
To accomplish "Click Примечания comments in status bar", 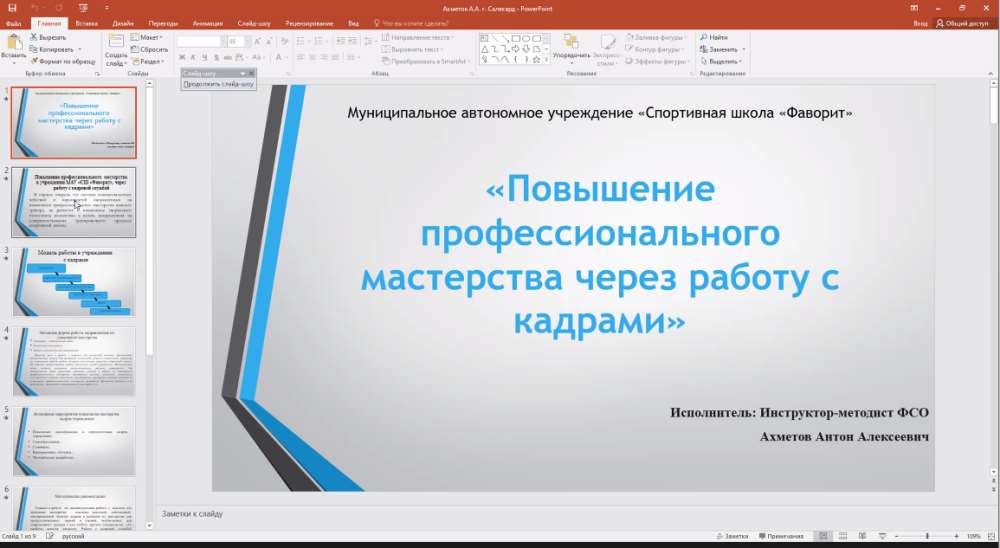I will pyautogui.click(x=781, y=536).
